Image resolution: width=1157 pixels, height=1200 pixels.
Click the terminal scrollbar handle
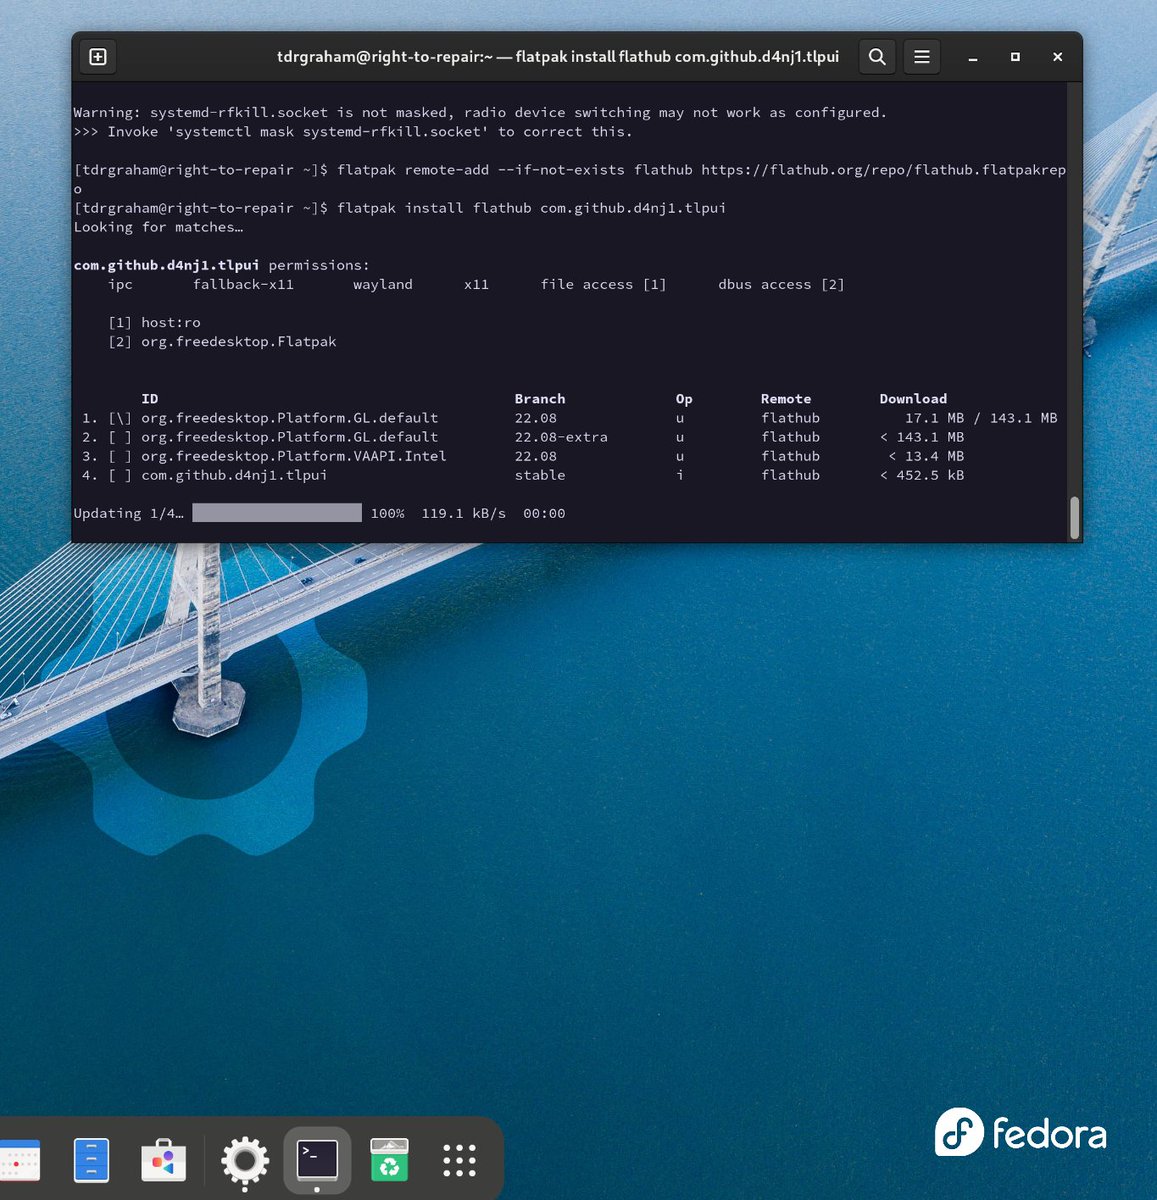1075,517
